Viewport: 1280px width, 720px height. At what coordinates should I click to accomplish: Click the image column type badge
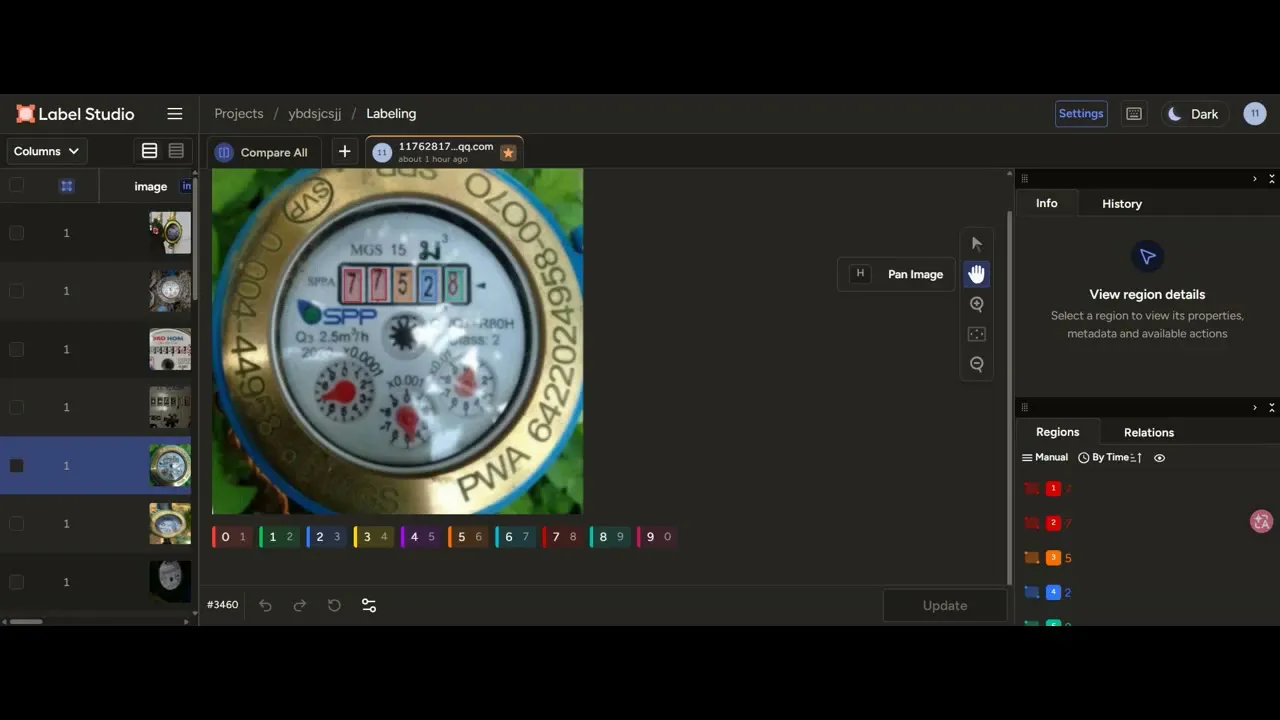187,186
